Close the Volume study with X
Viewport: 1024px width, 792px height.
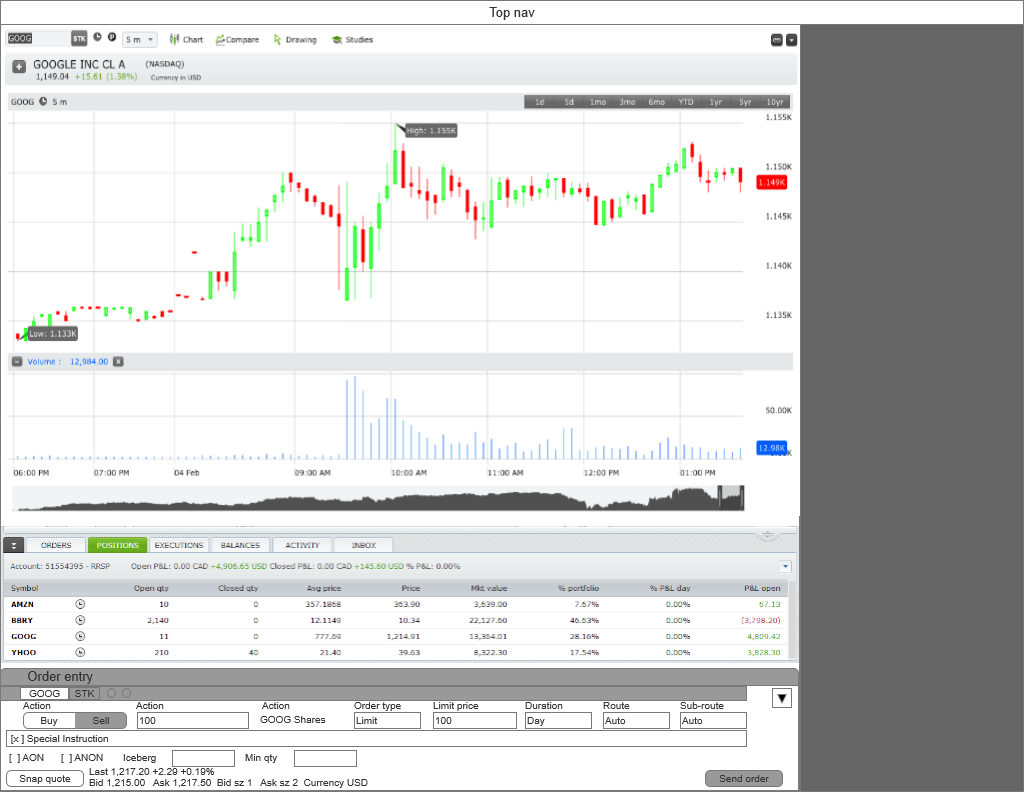pyautogui.click(x=118, y=361)
